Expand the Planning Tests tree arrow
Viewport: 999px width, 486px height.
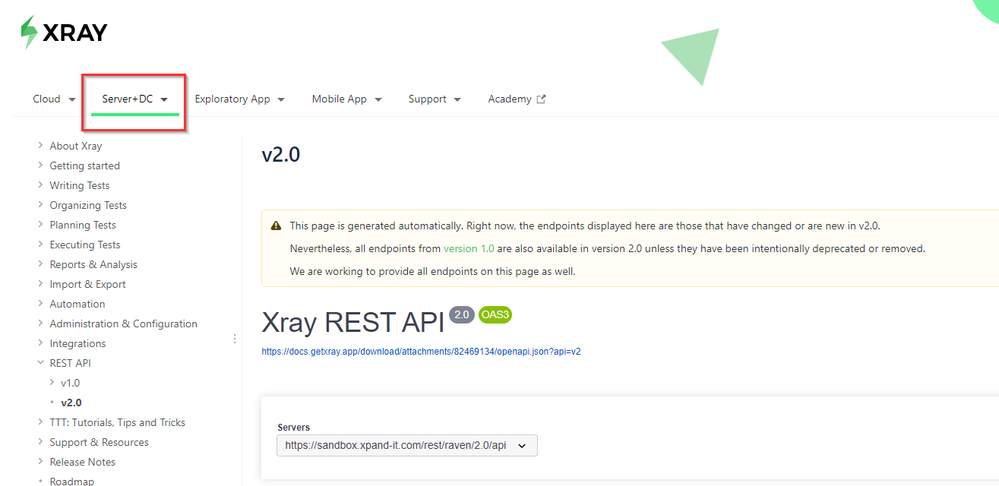click(40, 225)
